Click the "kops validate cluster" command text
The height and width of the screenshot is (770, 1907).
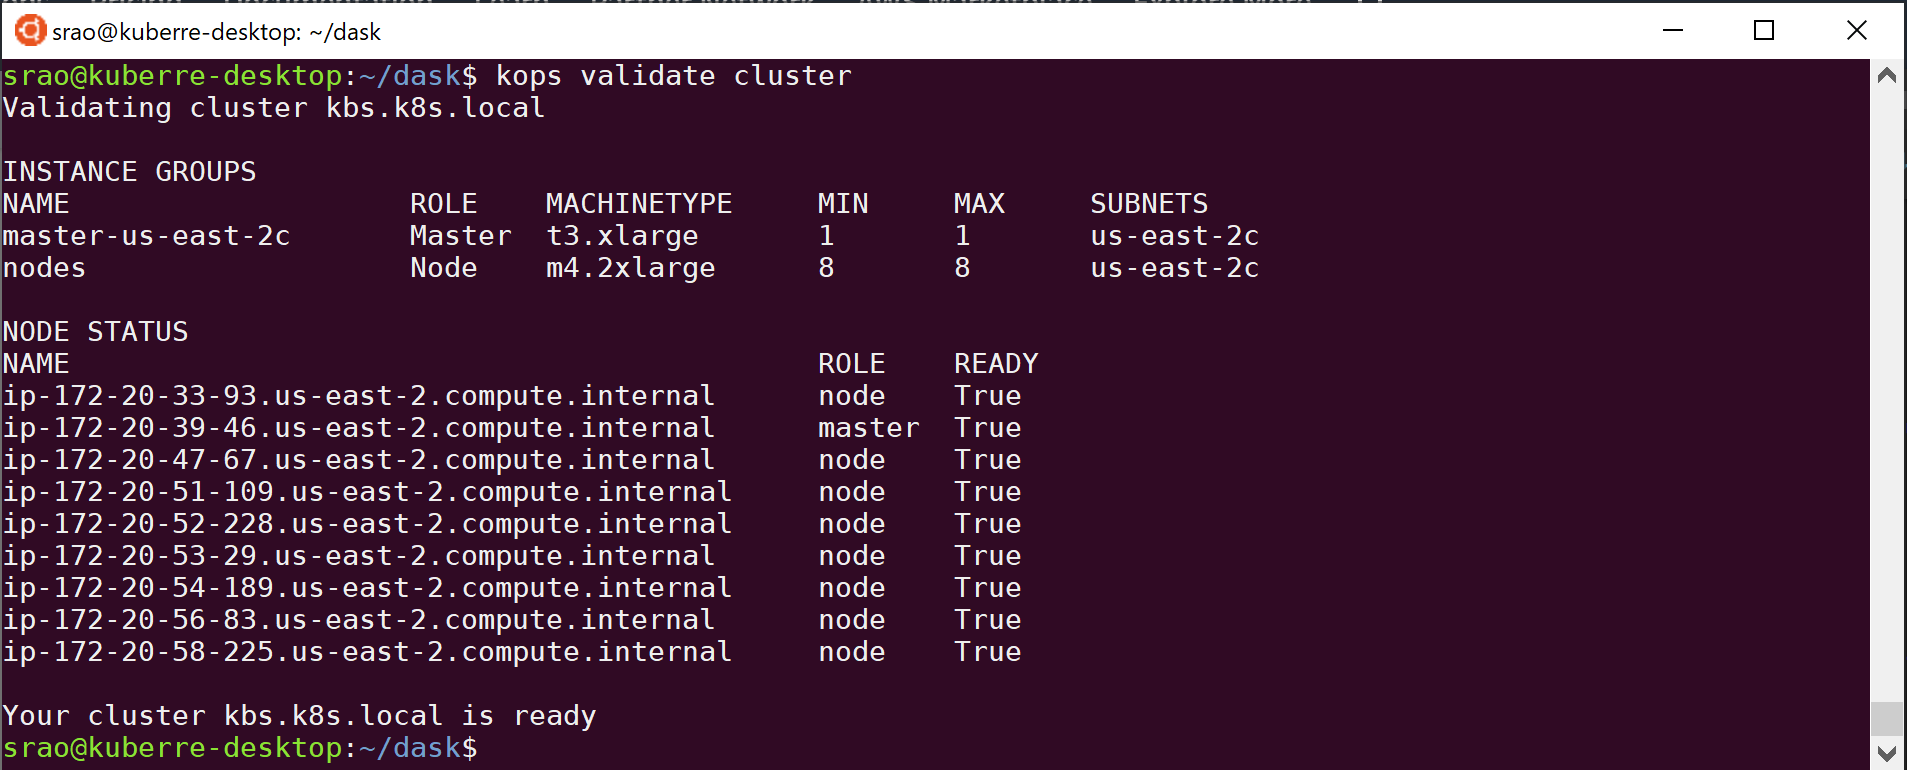(x=673, y=76)
